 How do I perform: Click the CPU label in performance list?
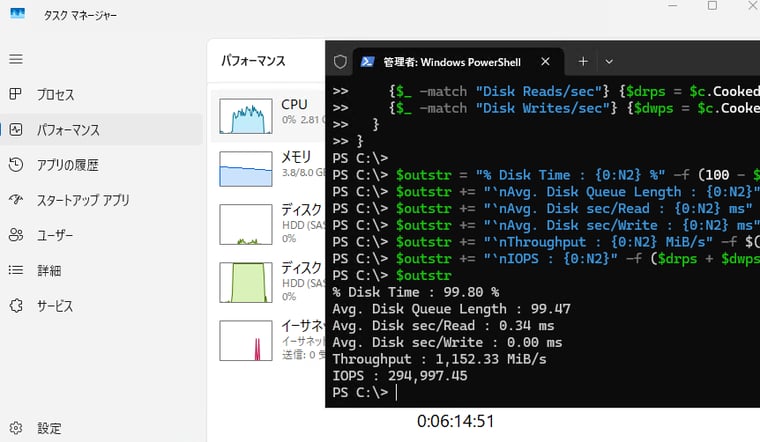294,104
